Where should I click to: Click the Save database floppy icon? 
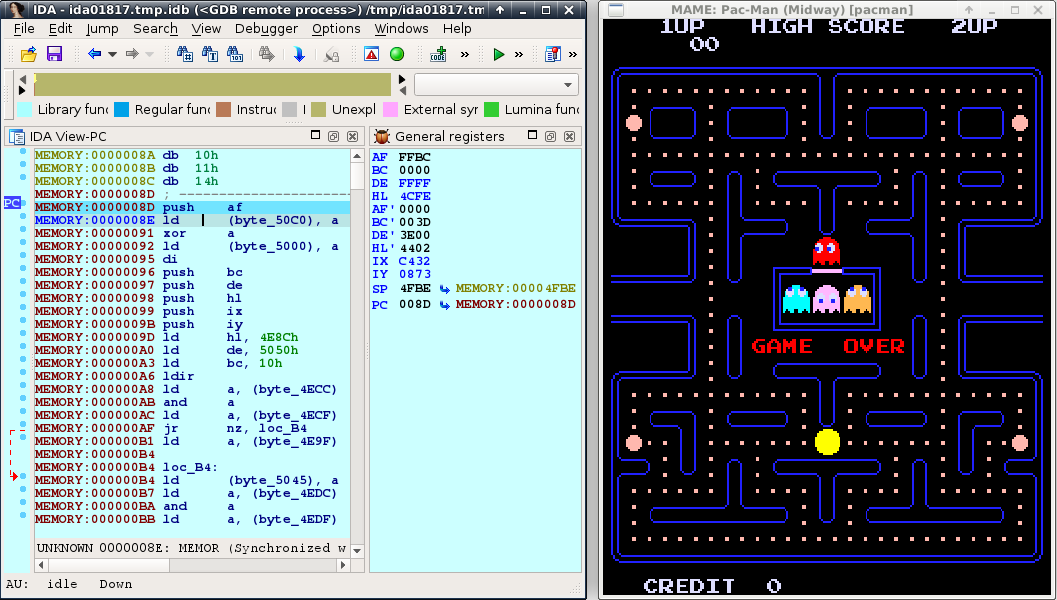tap(54, 55)
